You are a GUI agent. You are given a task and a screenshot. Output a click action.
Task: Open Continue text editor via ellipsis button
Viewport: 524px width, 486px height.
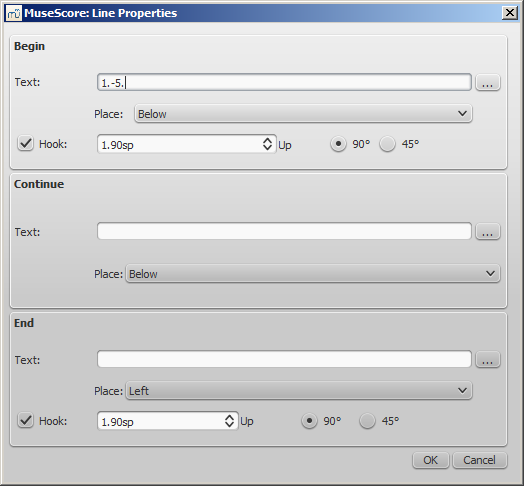(488, 231)
